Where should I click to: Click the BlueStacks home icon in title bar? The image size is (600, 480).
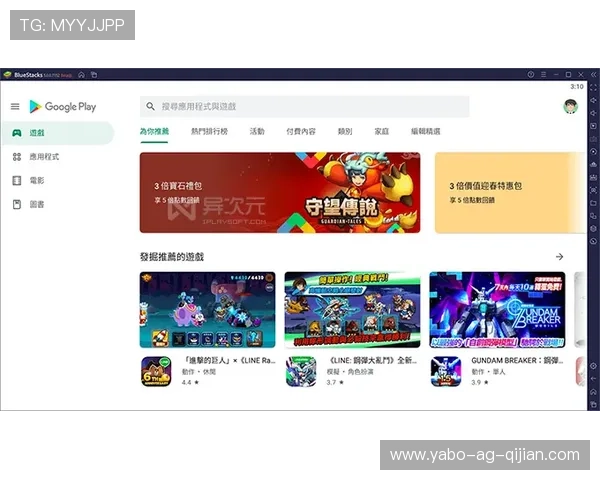coord(82,75)
